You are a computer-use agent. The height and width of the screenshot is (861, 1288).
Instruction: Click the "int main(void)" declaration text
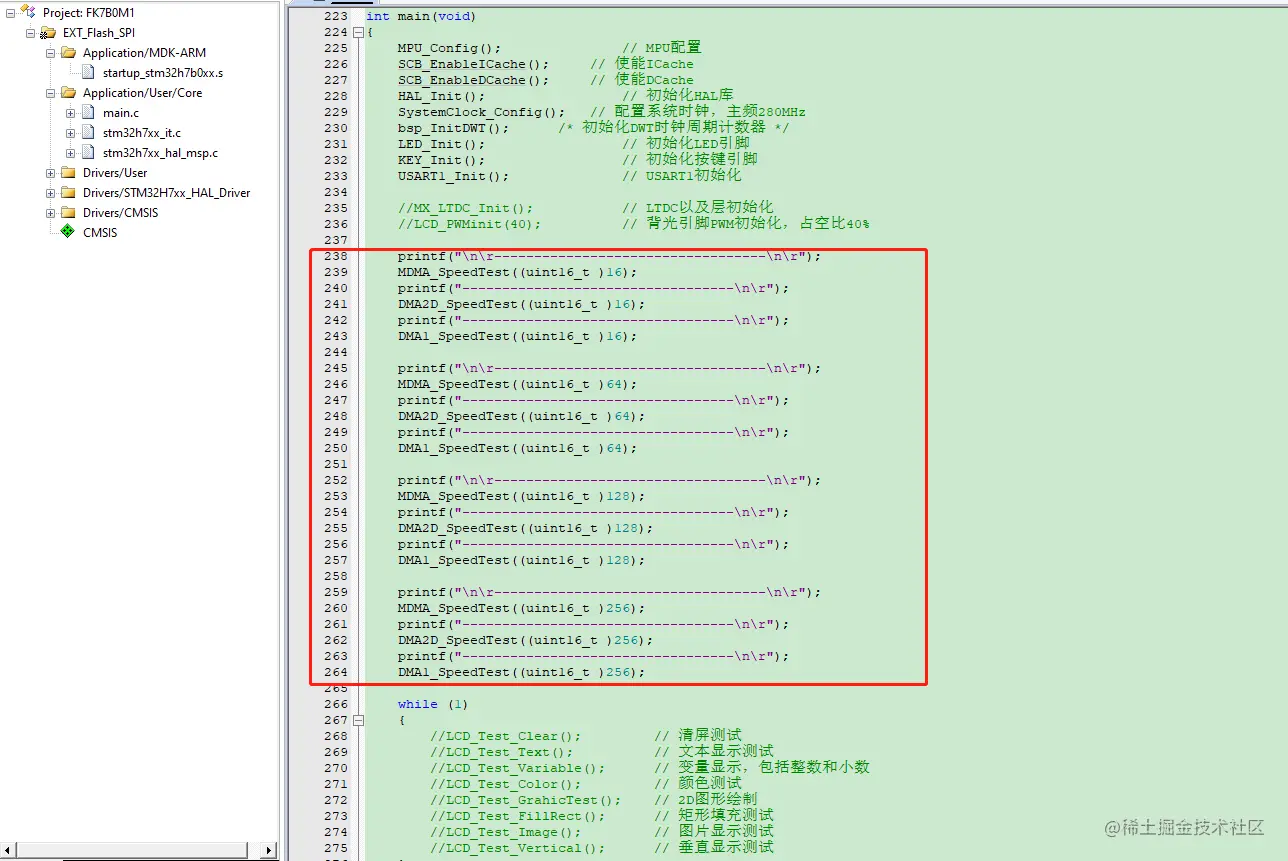421,16
